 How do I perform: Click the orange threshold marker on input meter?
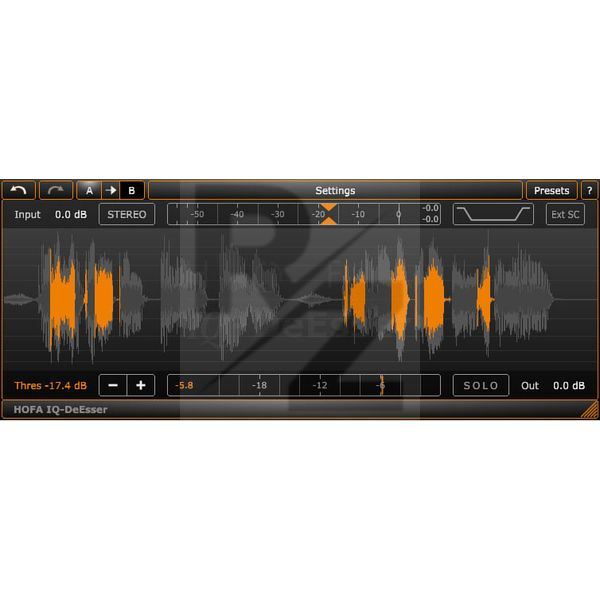[328, 214]
